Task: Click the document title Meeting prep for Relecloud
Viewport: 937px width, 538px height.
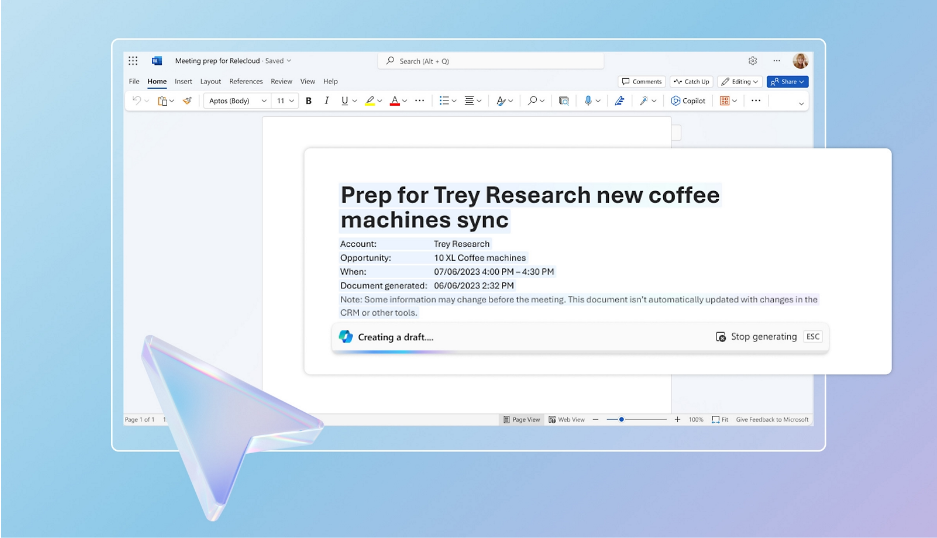Action: (218, 61)
